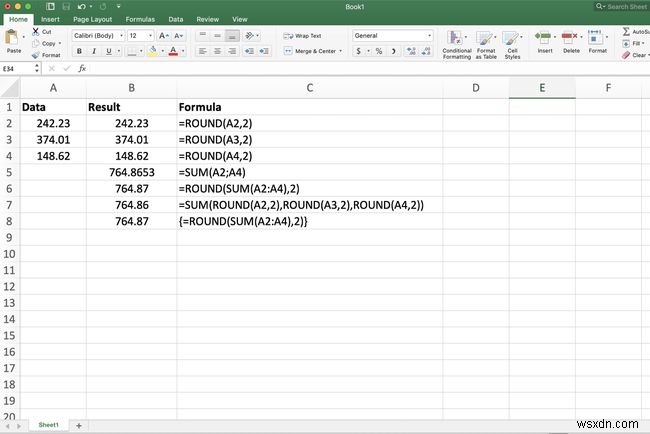
Task: Expand the font color dropdown arrow
Action: (183, 51)
